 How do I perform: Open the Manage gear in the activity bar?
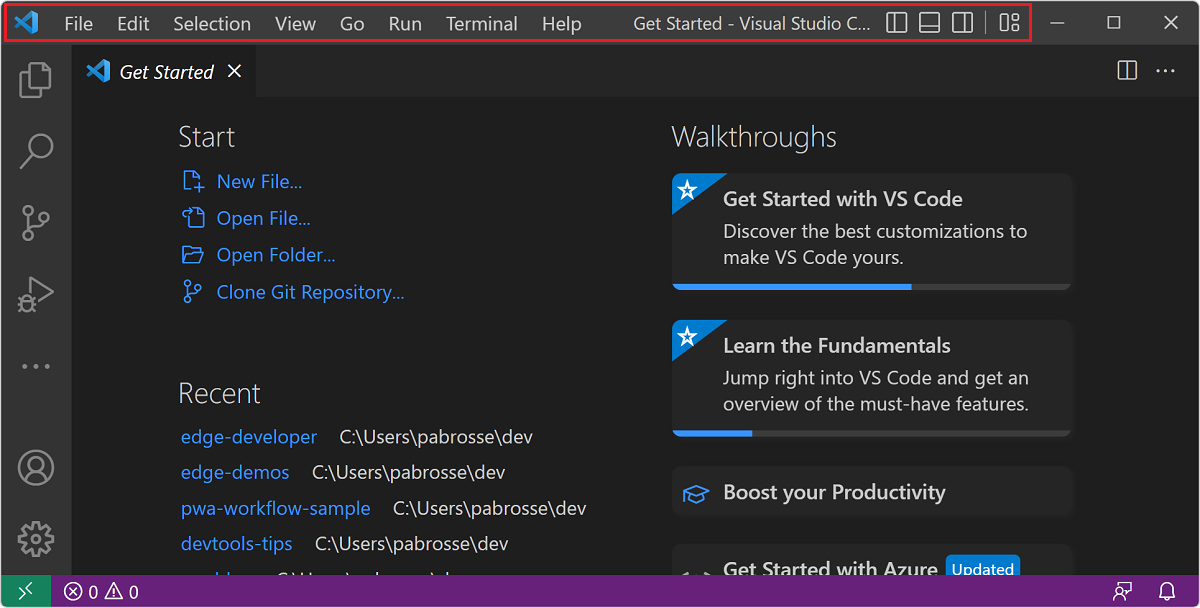(x=36, y=539)
